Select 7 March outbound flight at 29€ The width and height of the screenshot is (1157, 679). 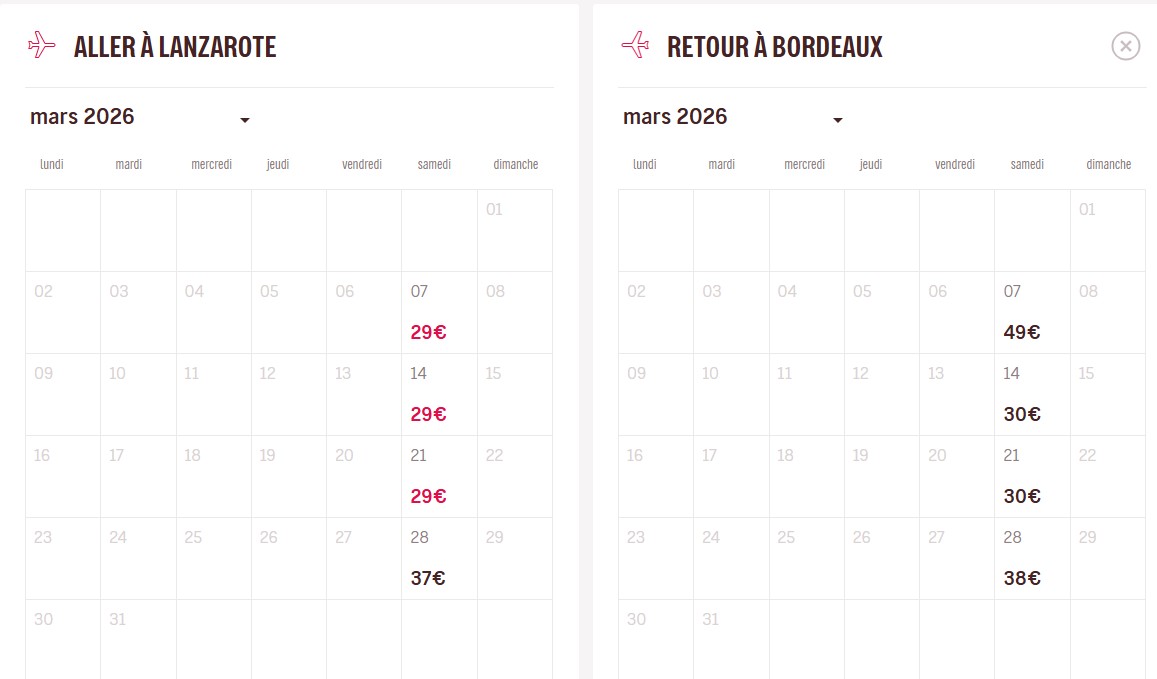pos(439,313)
